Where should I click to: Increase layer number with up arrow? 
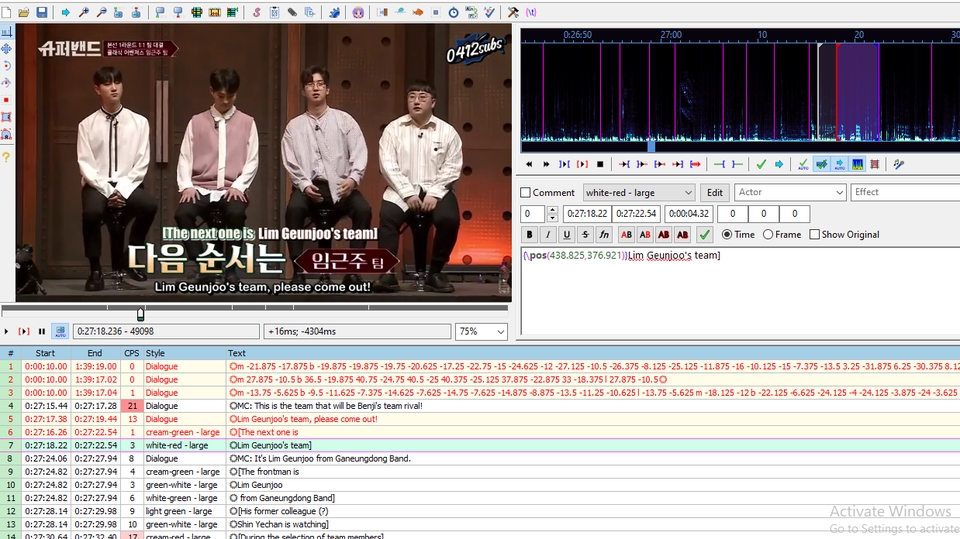[x=552, y=210]
